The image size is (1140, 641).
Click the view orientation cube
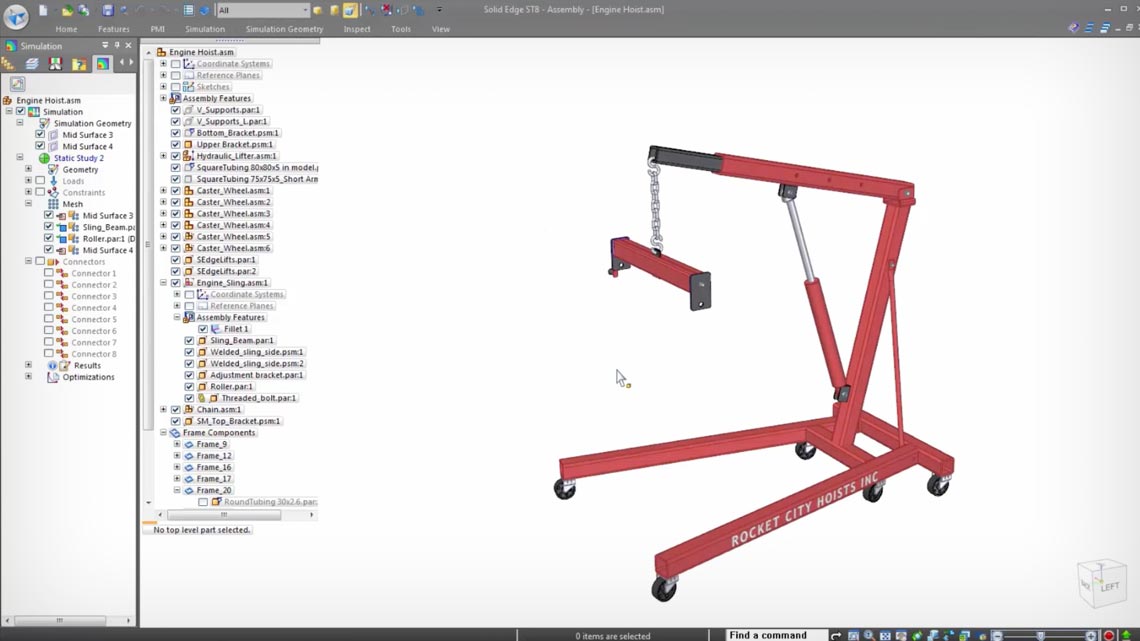[1101, 581]
